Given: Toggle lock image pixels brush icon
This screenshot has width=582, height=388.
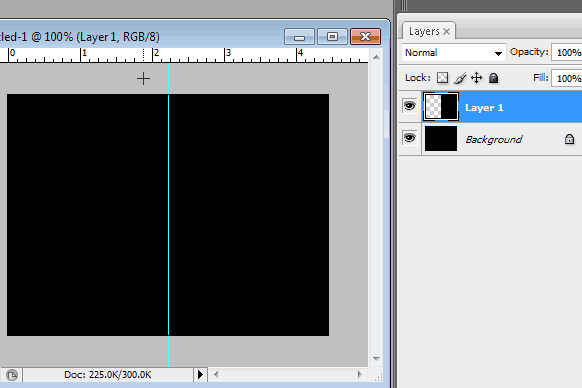Looking at the screenshot, I should [460, 78].
